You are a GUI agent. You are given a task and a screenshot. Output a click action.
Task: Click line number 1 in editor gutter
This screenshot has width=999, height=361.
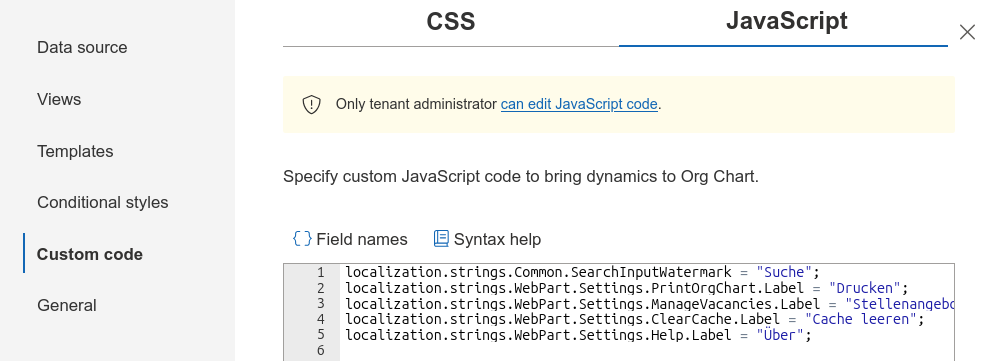coord(321,273)
